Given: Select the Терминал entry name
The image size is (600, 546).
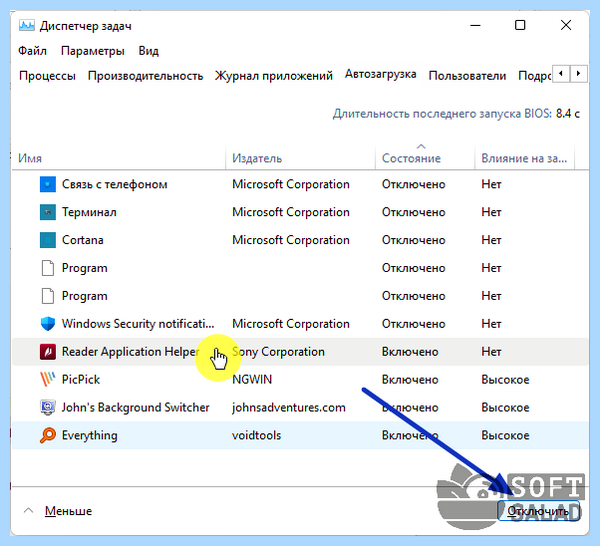Looking at the screenshot, I should (89, 212).
